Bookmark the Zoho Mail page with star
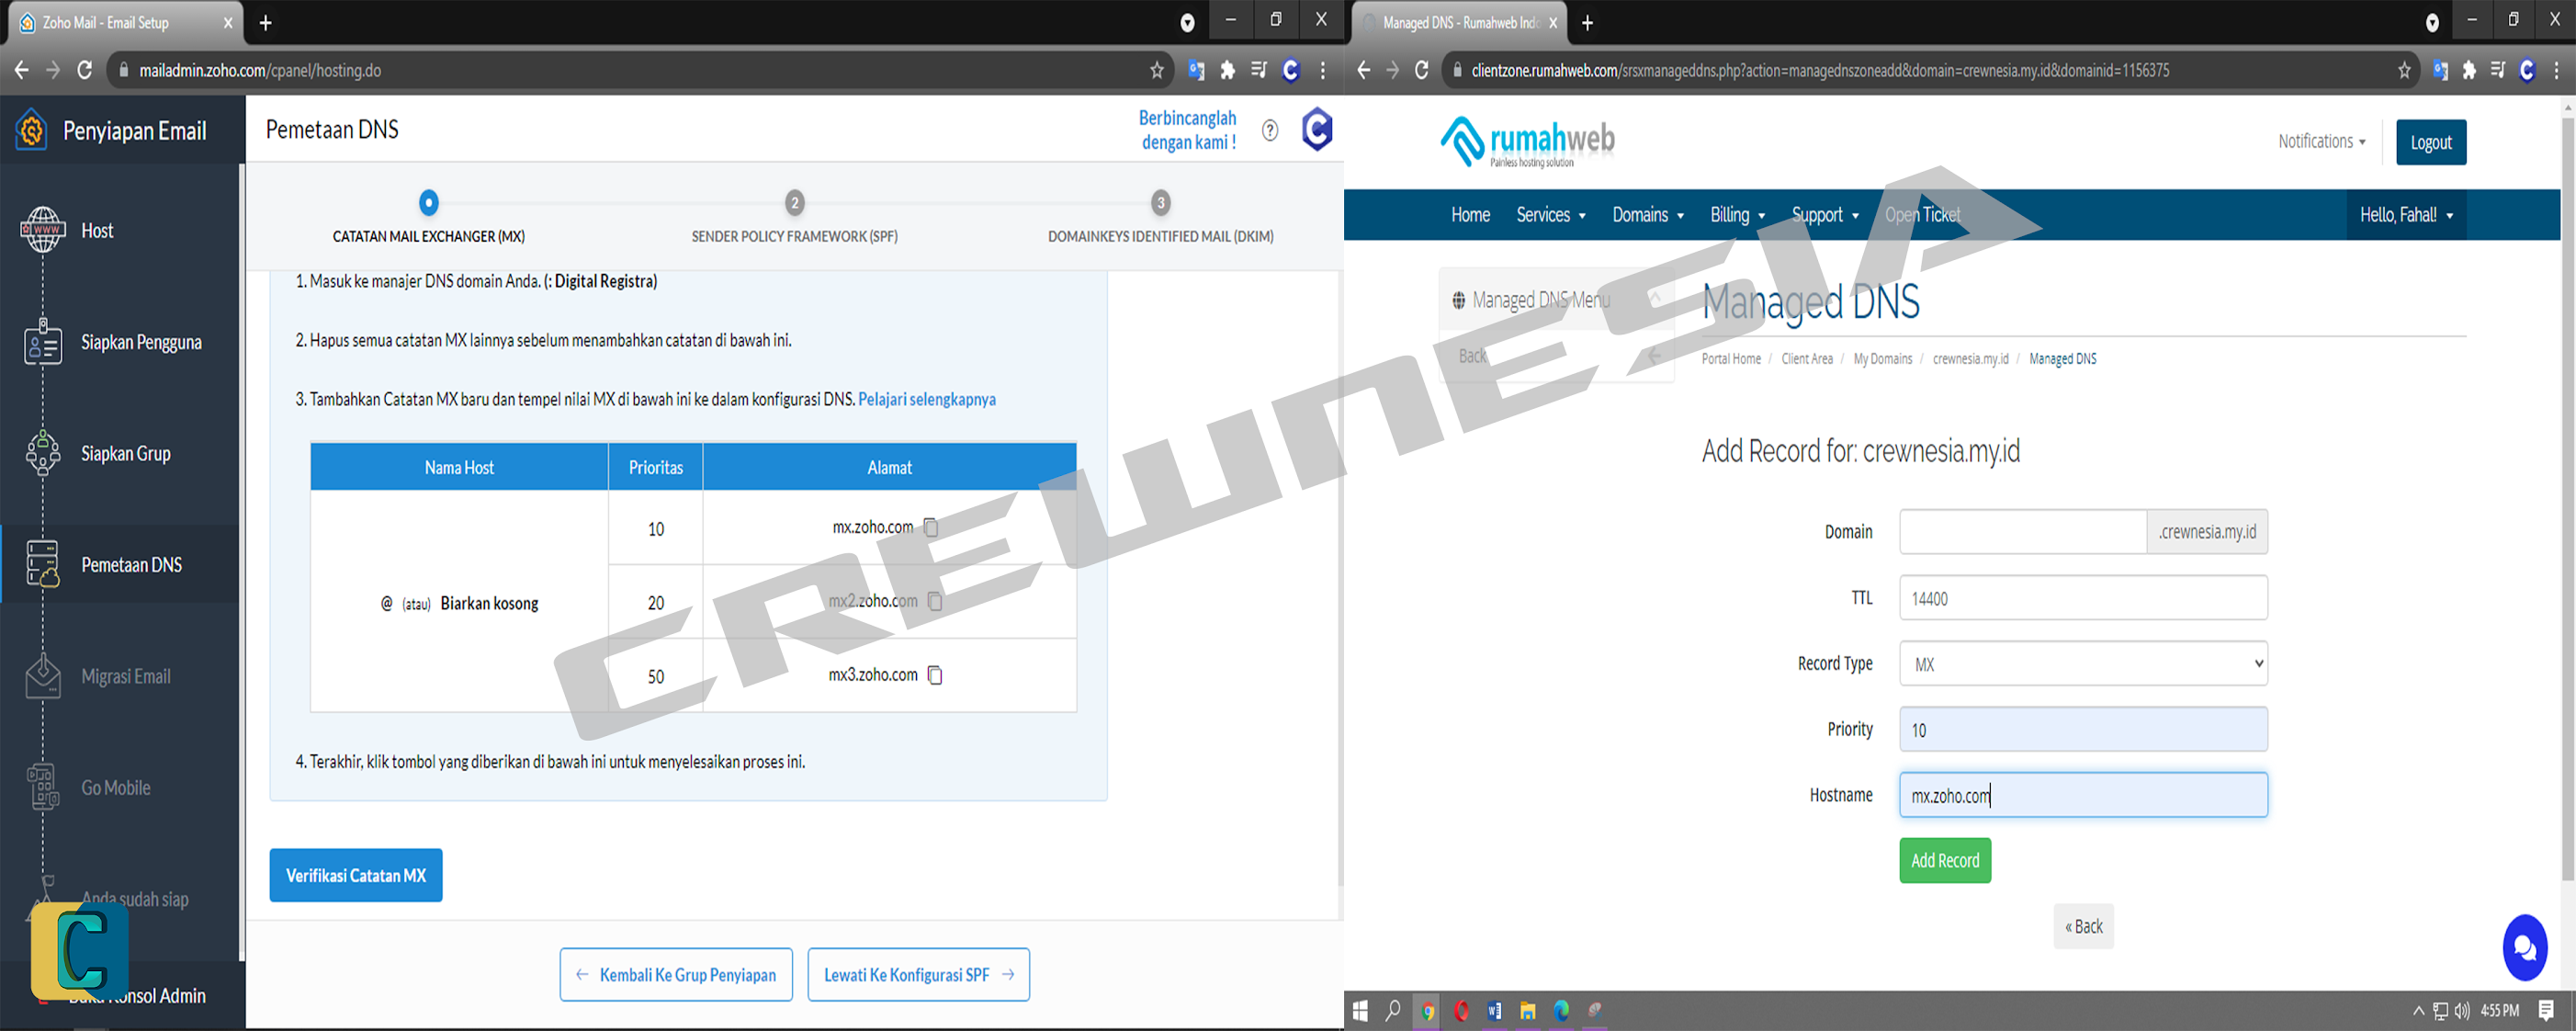Image resolution: width=2576 pixels, height=1031 pixels. (x=1157, y=70)
